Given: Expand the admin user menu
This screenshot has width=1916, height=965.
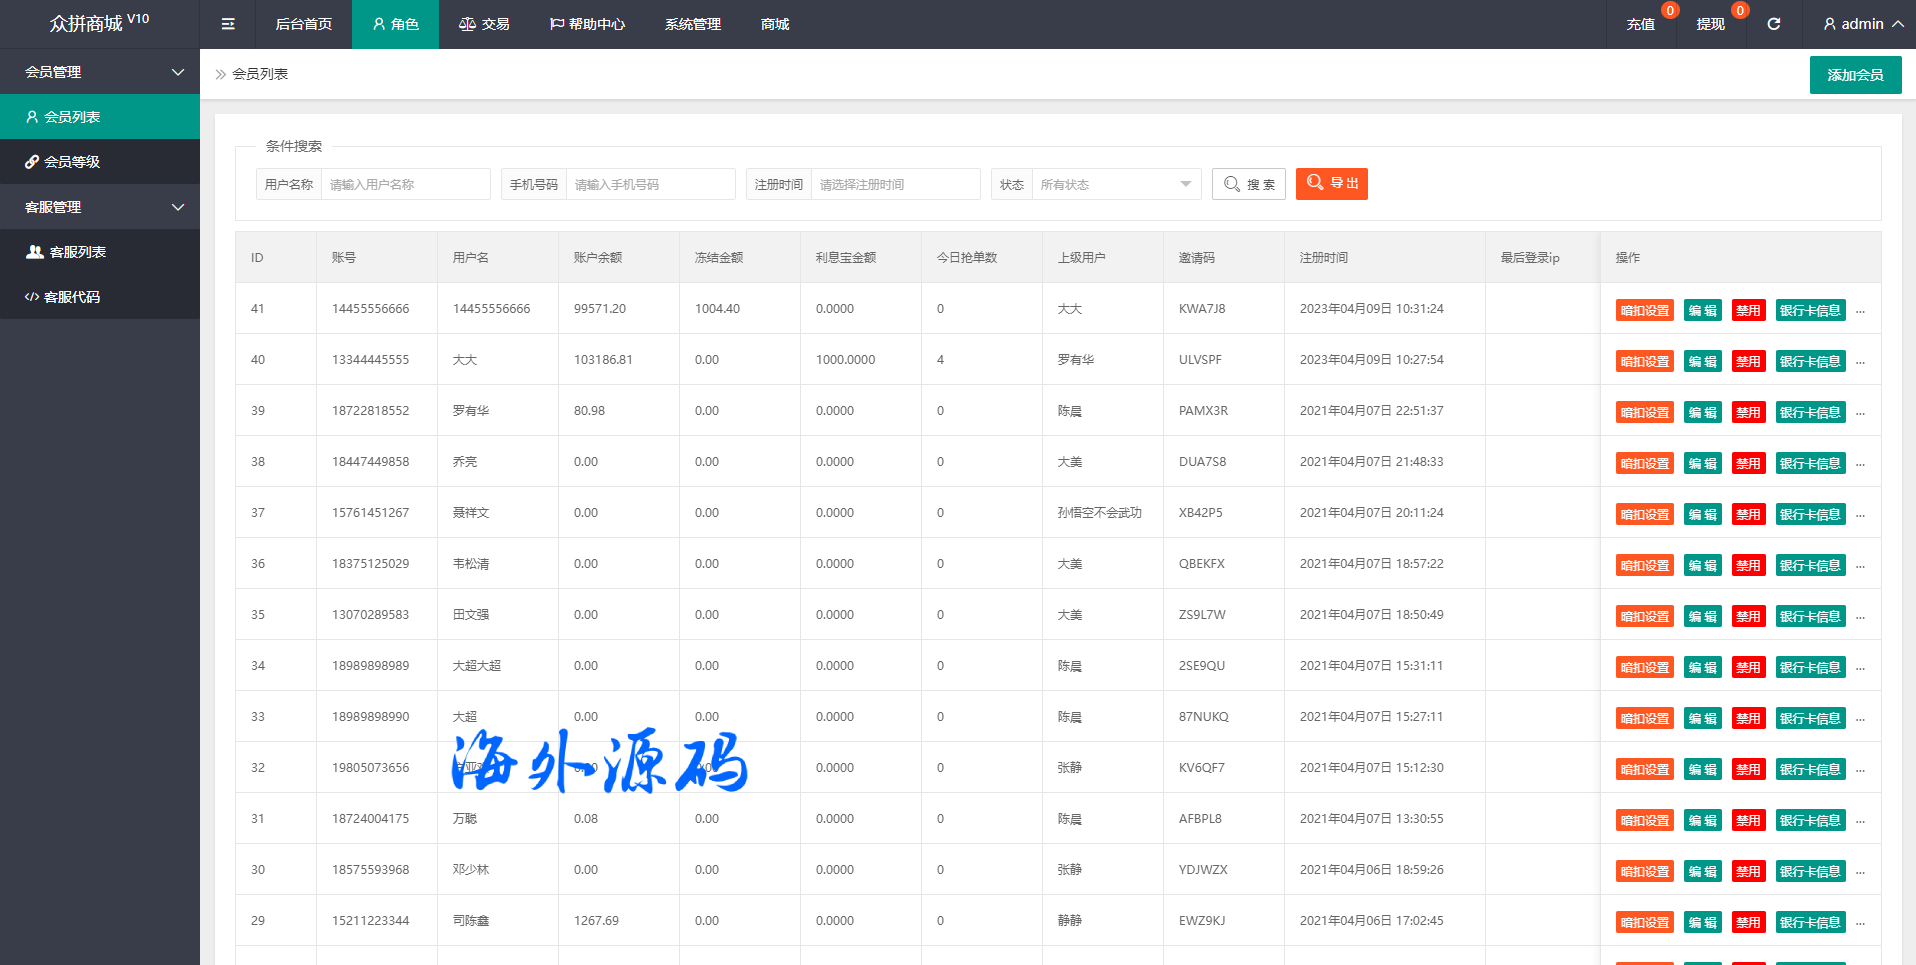Looking at the screenshot, I should 1862,24.
